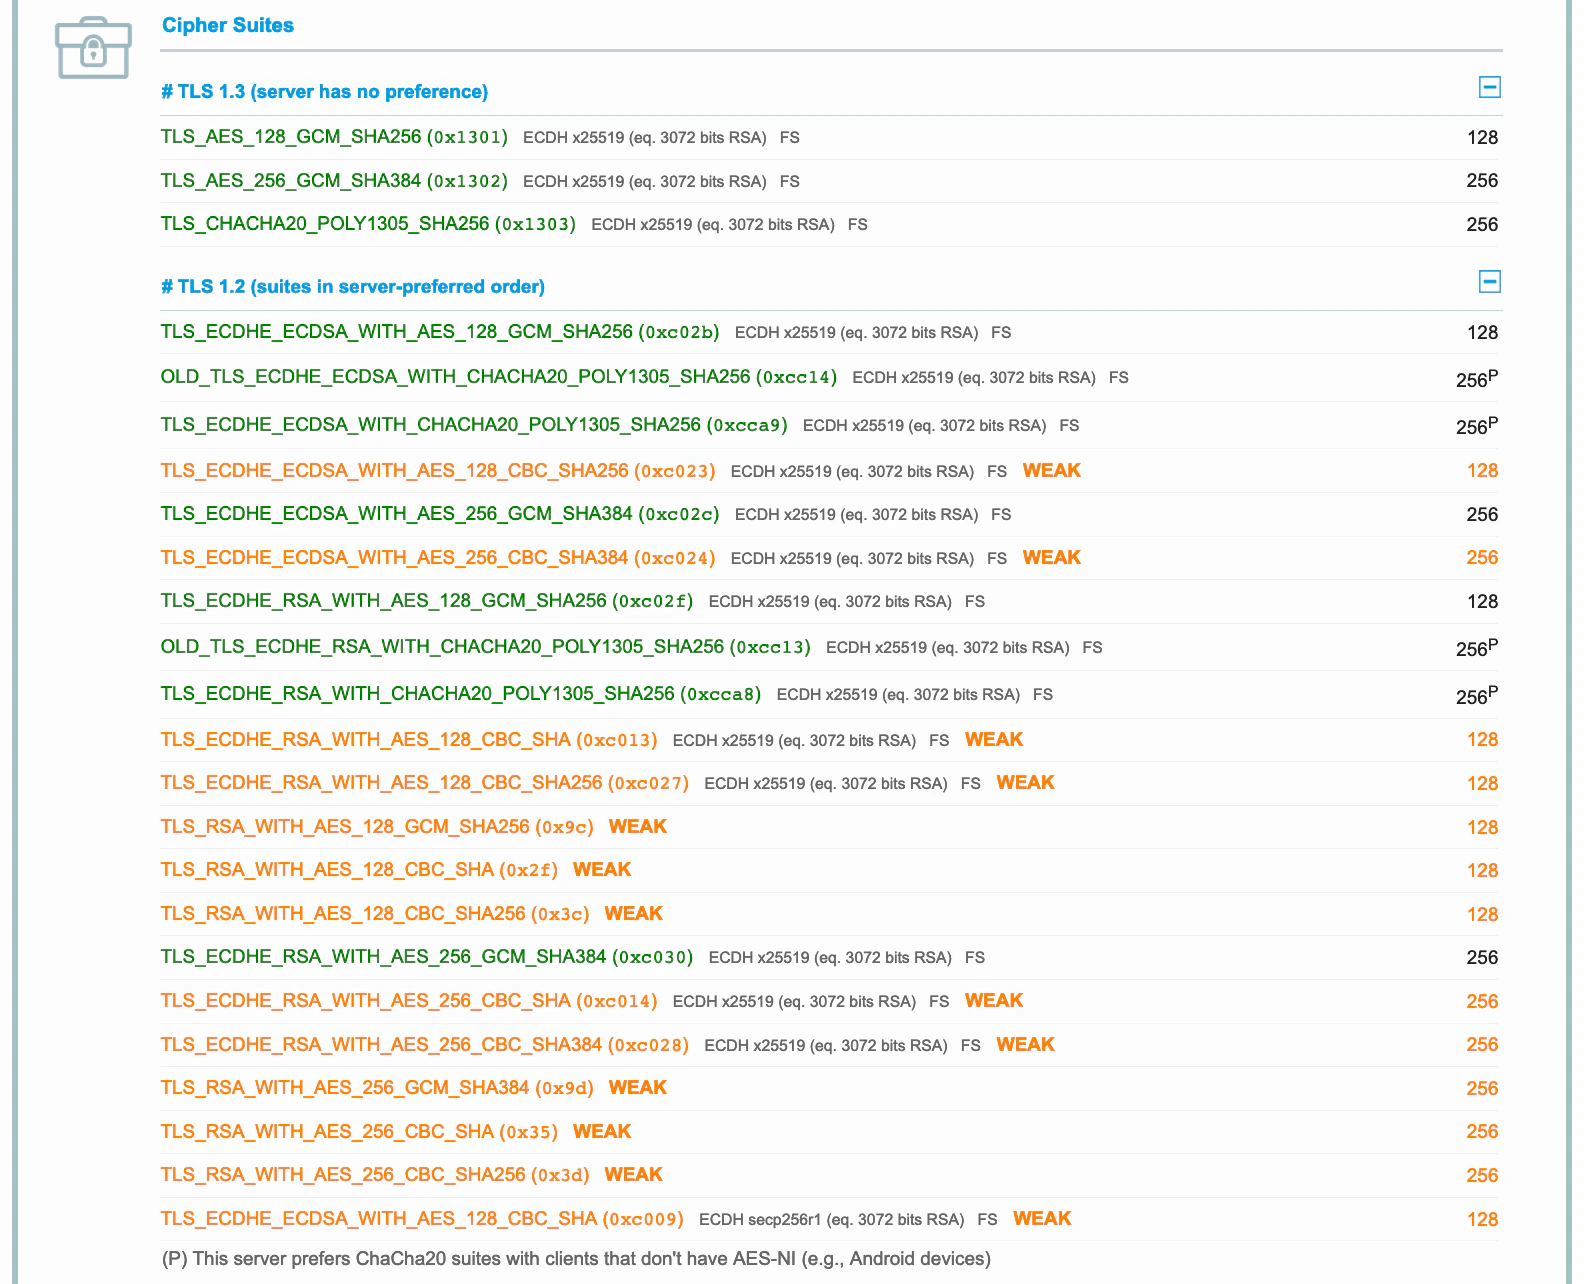Click the 128 bit value on the 0x1301 row
This screenshot has height=1284, width=1584.
1482,138
